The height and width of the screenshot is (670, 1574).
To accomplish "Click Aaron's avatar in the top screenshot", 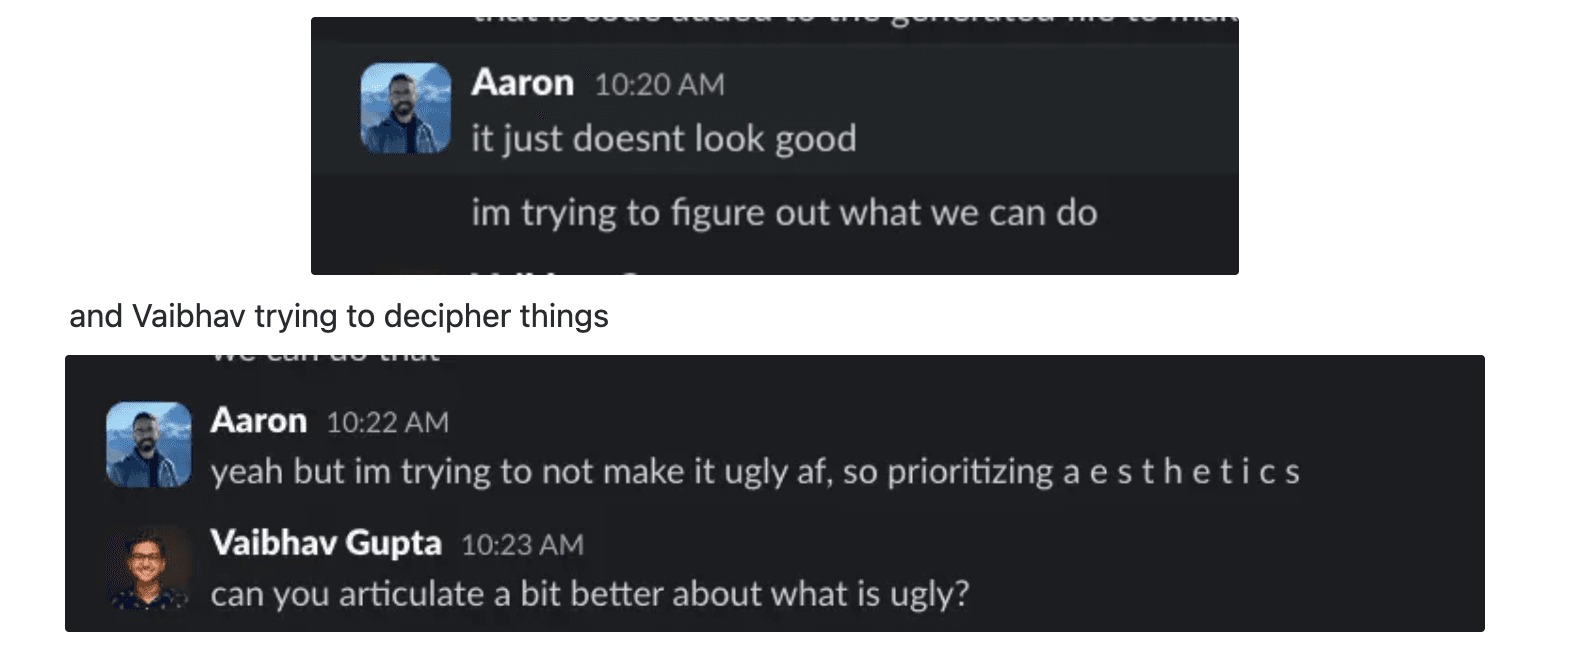I will point(405,107).
